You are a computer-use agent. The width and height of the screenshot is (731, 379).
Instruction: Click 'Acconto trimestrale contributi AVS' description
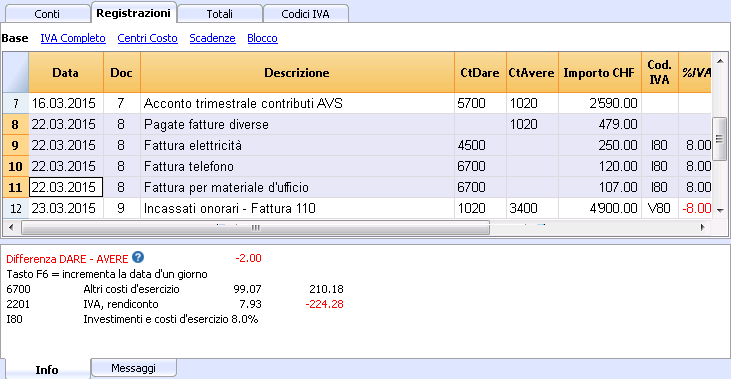tap(297, 103)
